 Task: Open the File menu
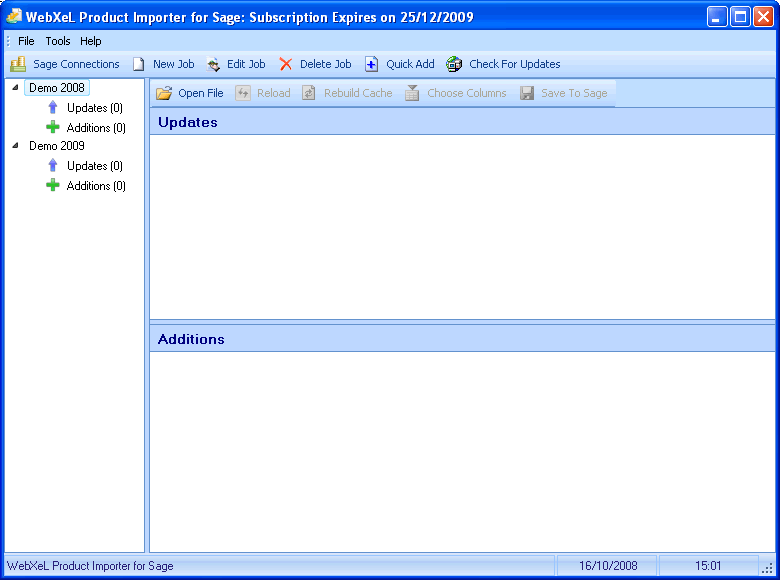26,41
